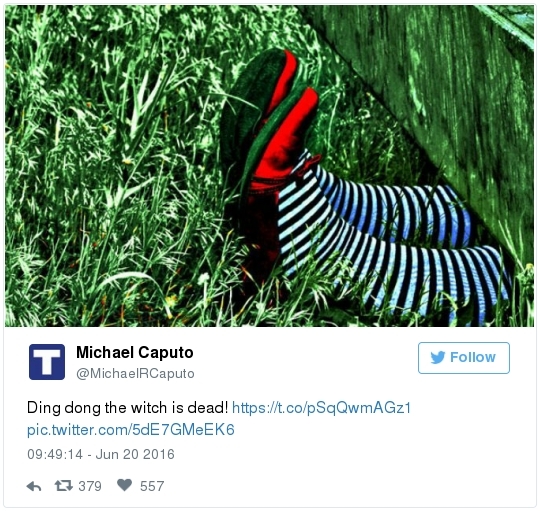This screenshot has height=511, width=540.
Task: Select the 'Ding dong the witch is dead!' text
Action: click(x=127, y=408)
